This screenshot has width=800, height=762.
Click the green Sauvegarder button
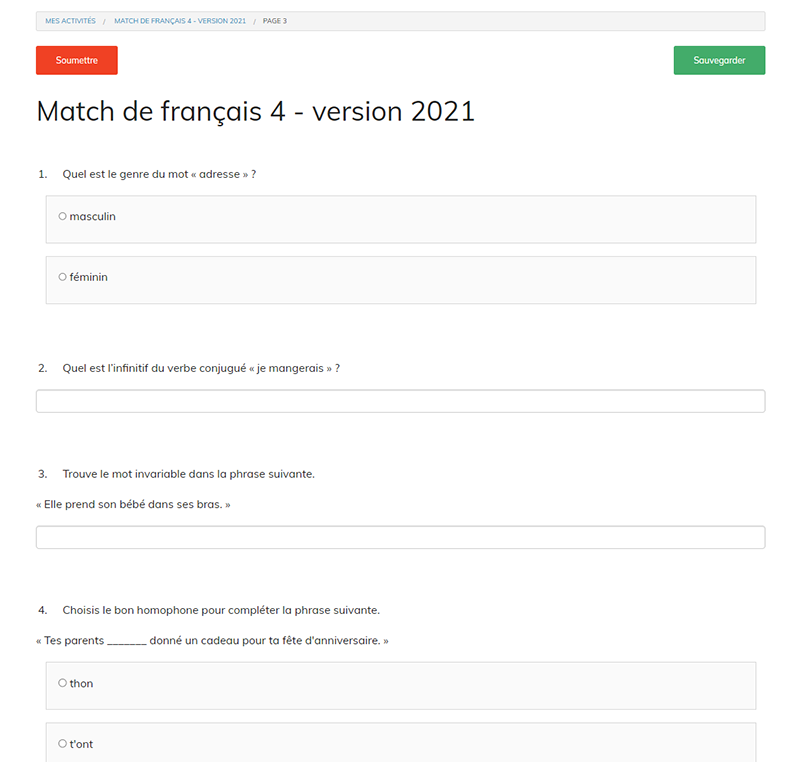[x=719, y=60]
